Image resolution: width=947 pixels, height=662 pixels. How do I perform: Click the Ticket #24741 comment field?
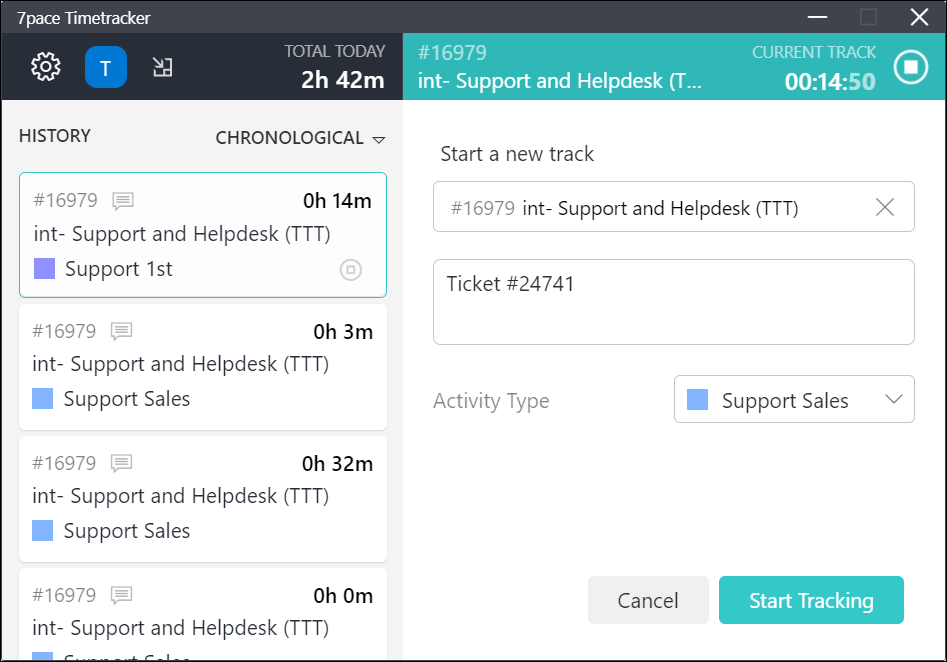673,302
